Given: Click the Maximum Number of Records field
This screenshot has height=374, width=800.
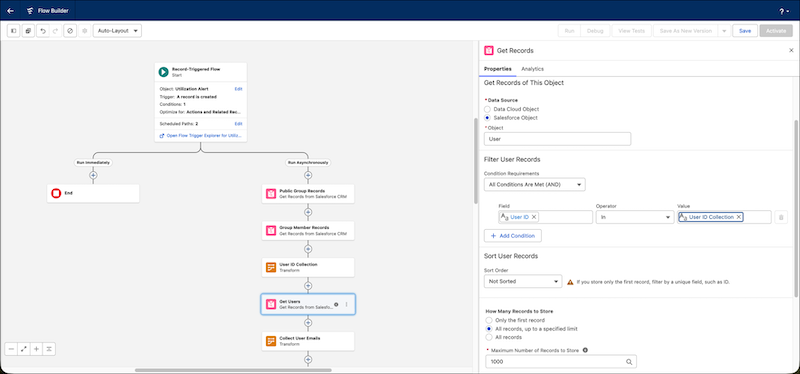Looking at the screenshot, I should [560, 362].
